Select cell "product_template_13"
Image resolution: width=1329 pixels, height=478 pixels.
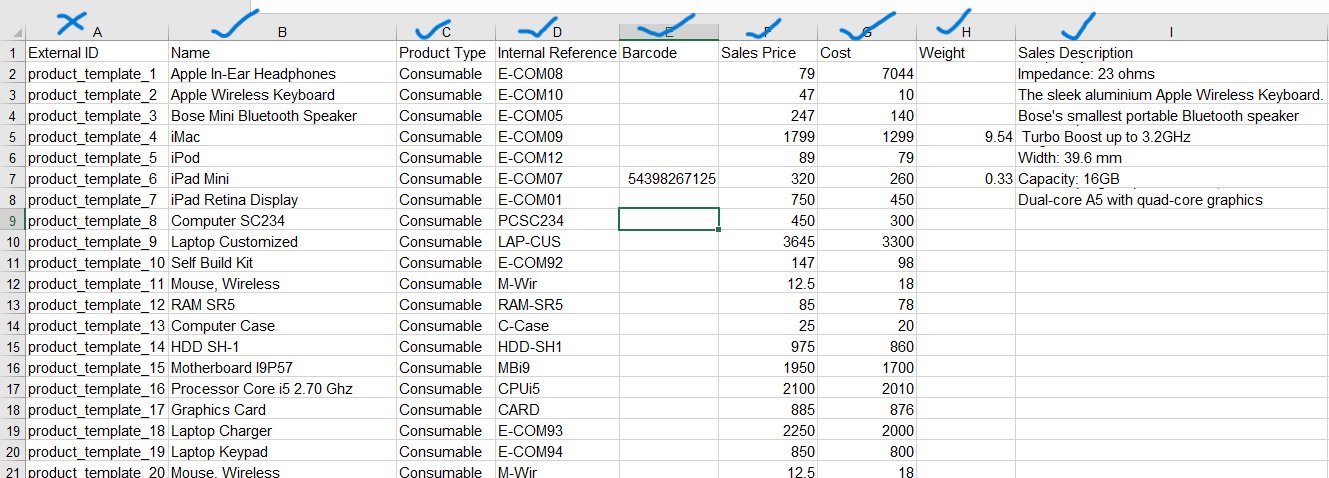[x=97, y=326]
